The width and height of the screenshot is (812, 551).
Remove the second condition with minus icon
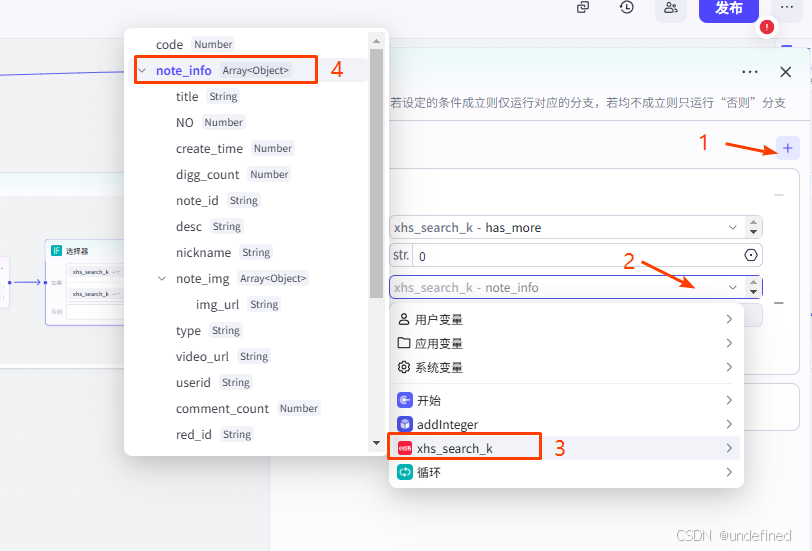[x=778, y=303]
